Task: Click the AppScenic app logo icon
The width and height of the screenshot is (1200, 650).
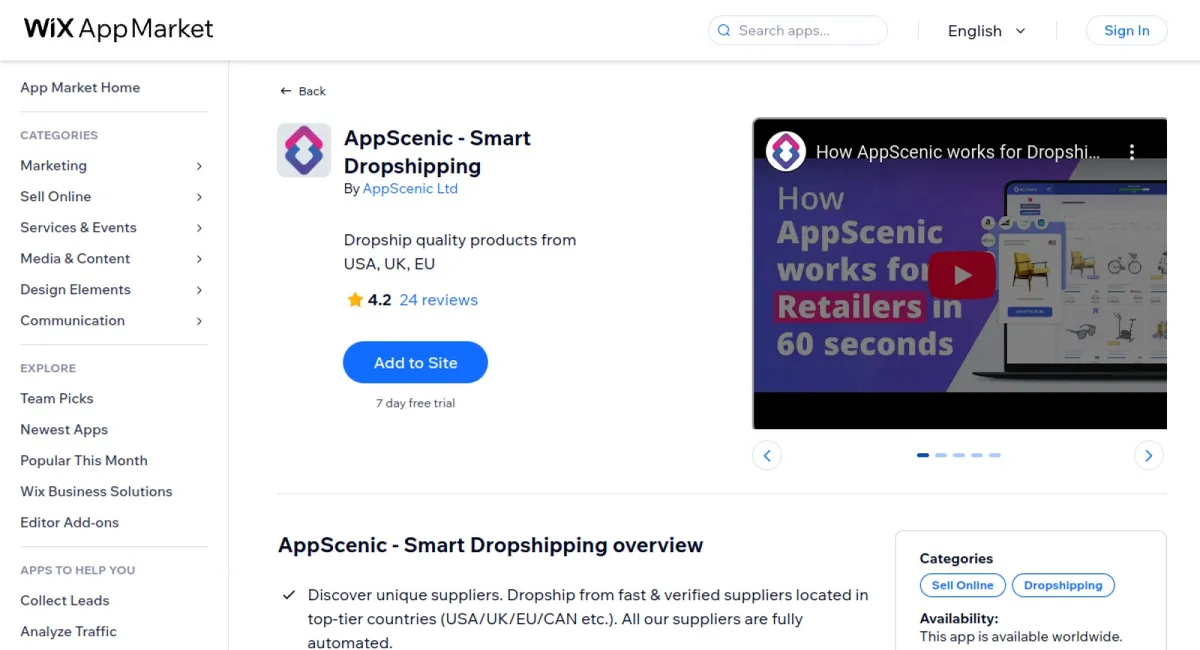Action: click(304, 151)
